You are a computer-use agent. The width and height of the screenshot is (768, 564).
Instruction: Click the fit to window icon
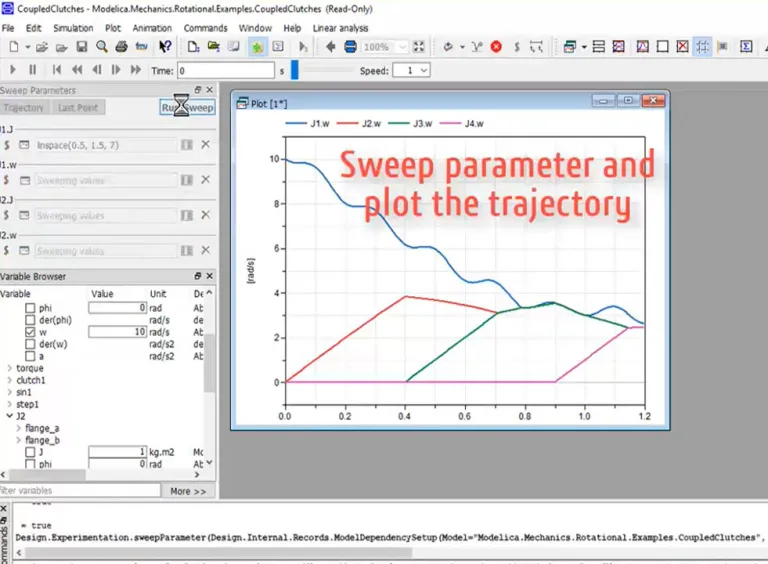(419, 47)
